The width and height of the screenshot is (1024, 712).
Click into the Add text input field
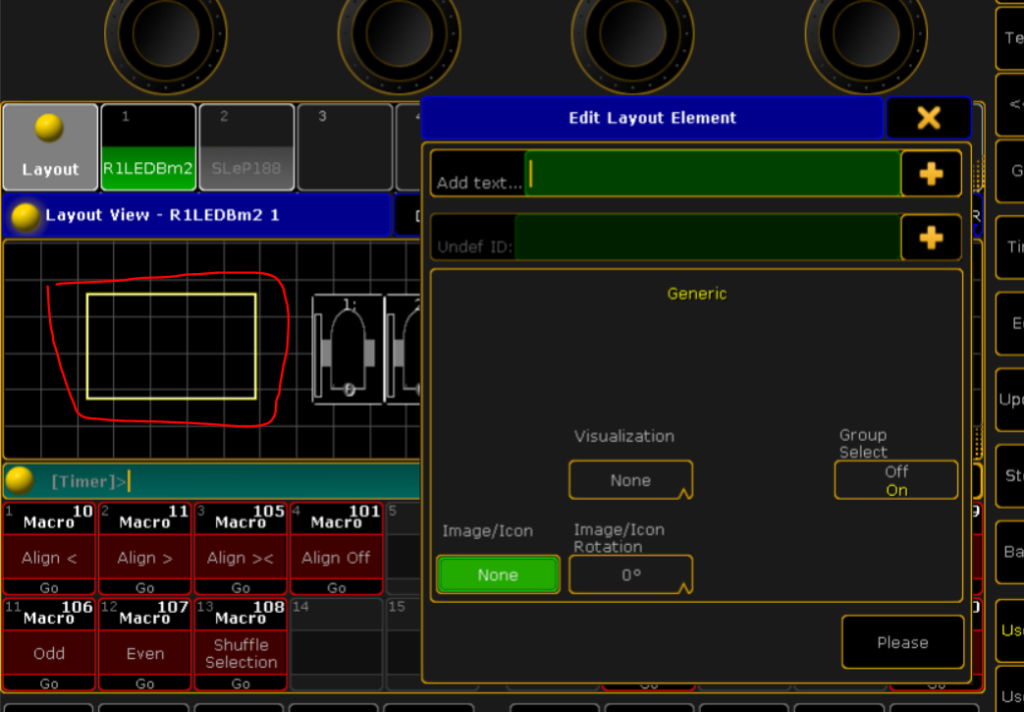coord(713,174)
